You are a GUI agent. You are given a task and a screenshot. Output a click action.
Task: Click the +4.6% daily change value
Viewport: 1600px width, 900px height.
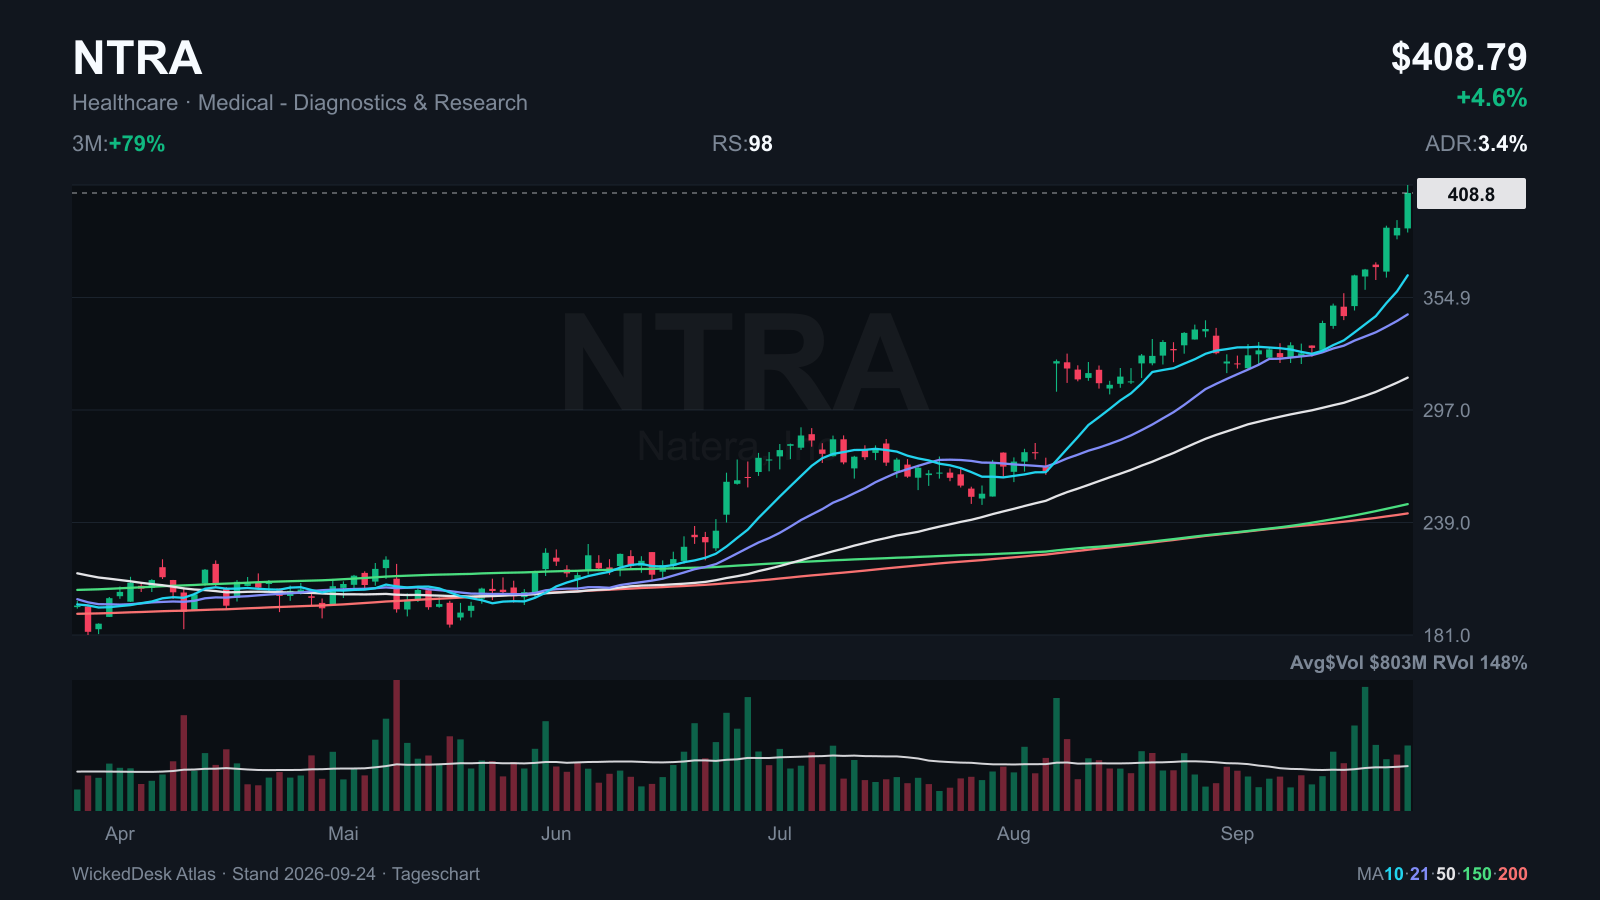coord(1491,98)
